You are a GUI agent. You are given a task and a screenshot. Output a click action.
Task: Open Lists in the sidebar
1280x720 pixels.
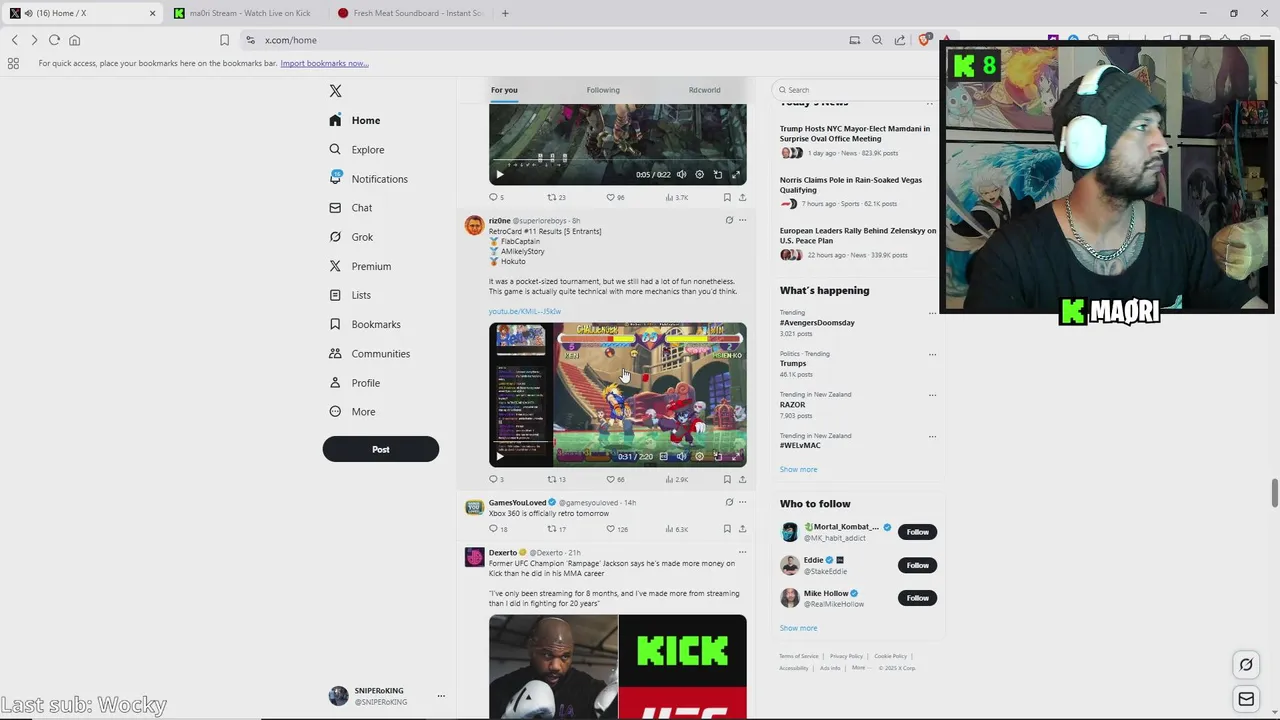click(350, 295)
